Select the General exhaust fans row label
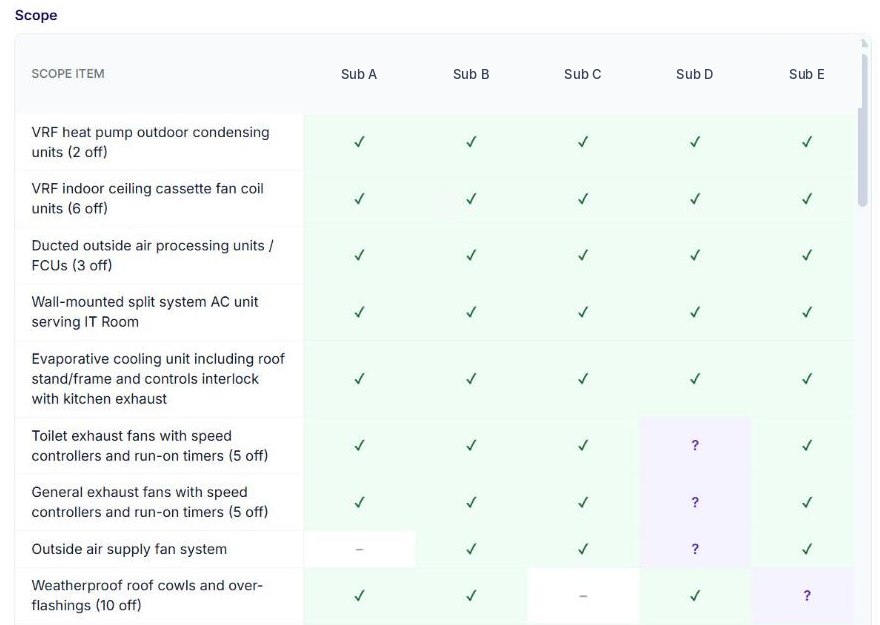 tap(150, 502)
